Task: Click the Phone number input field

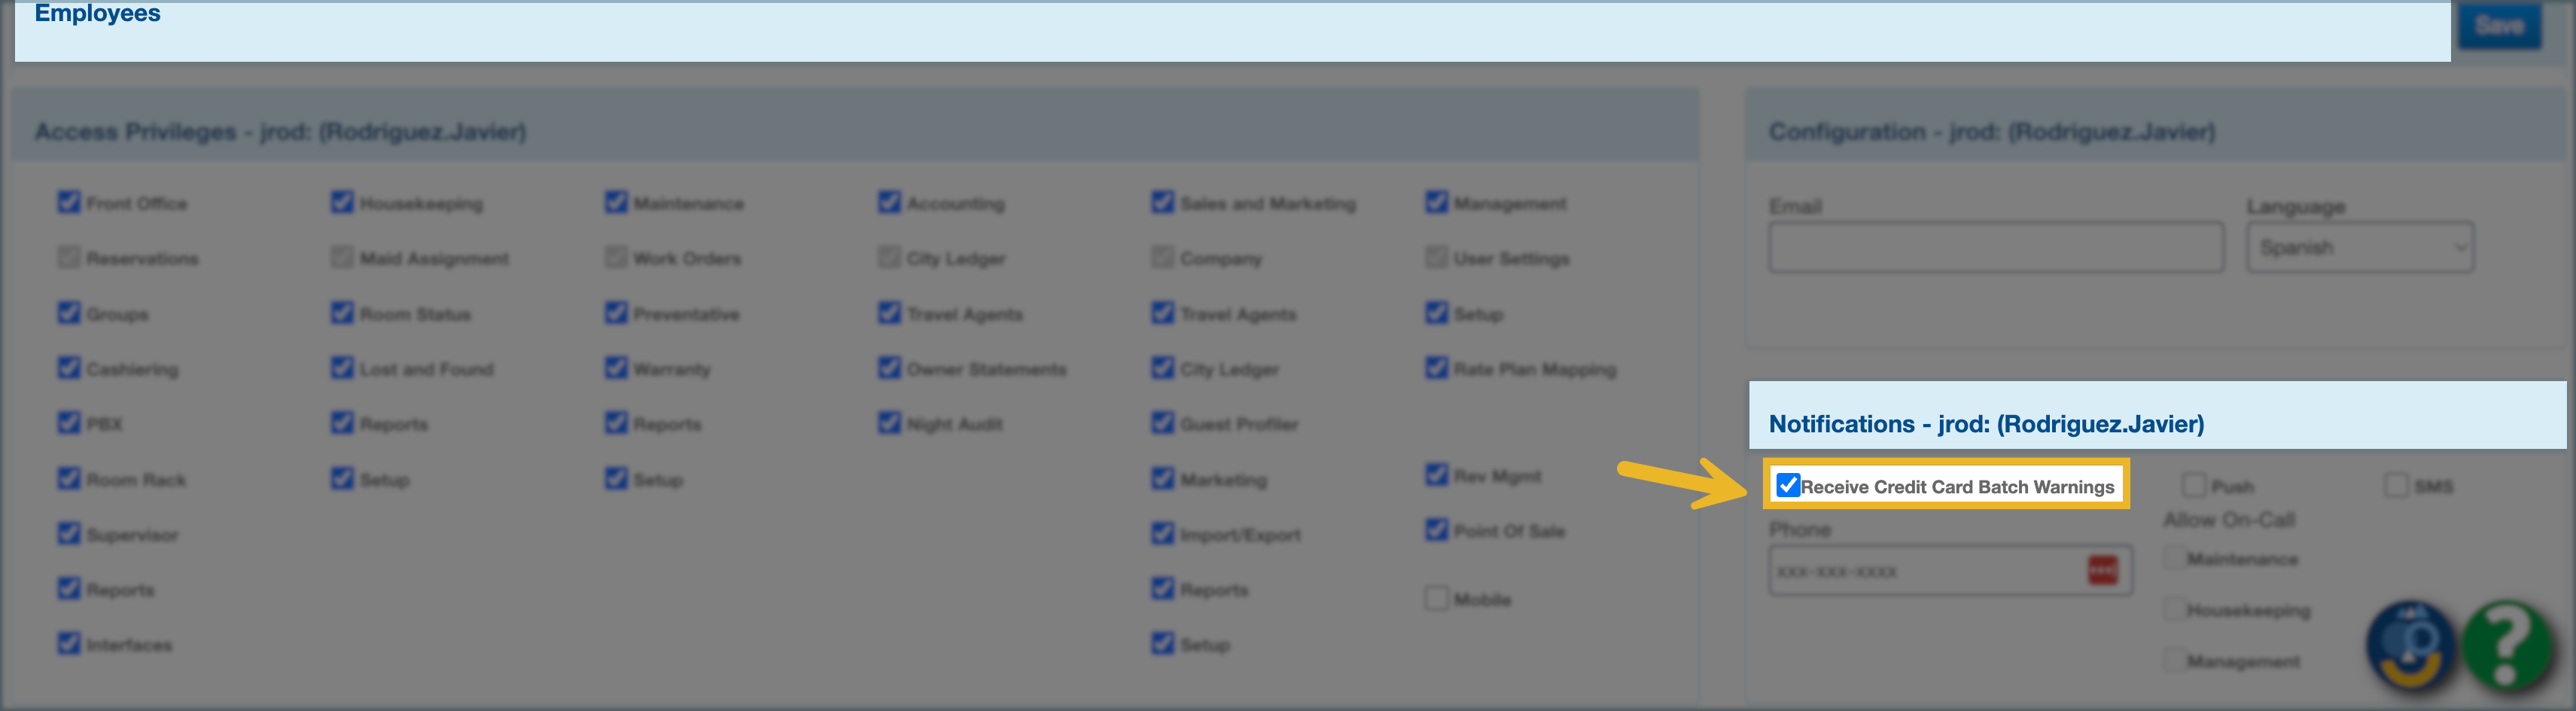Action: point(1925,571)
